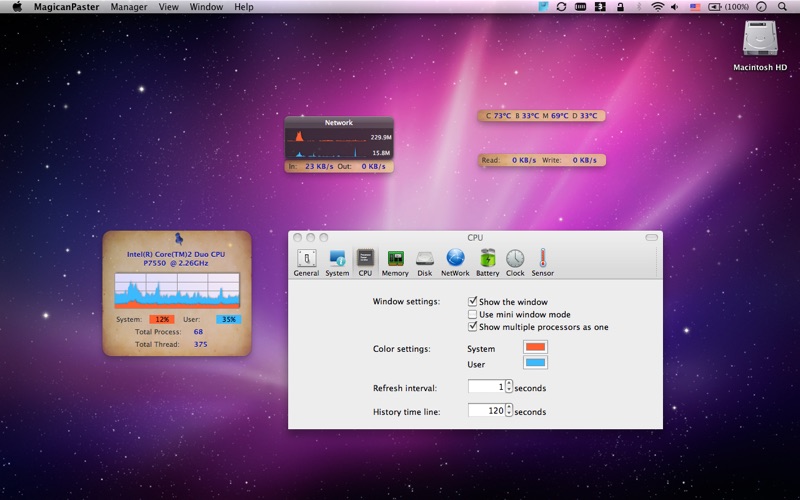800x500 pixels.
Task: Switch to the Memory settings icon
Action: 395,262
